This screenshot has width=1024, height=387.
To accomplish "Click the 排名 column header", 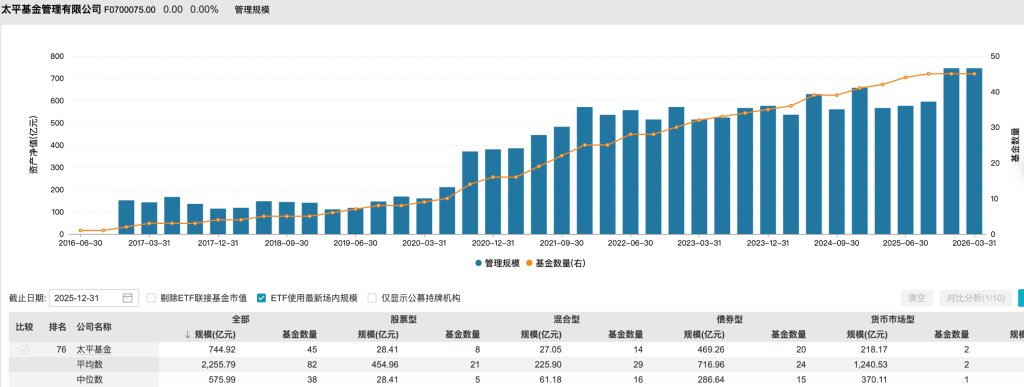I will pyautogui.click(x=57, y=327).
